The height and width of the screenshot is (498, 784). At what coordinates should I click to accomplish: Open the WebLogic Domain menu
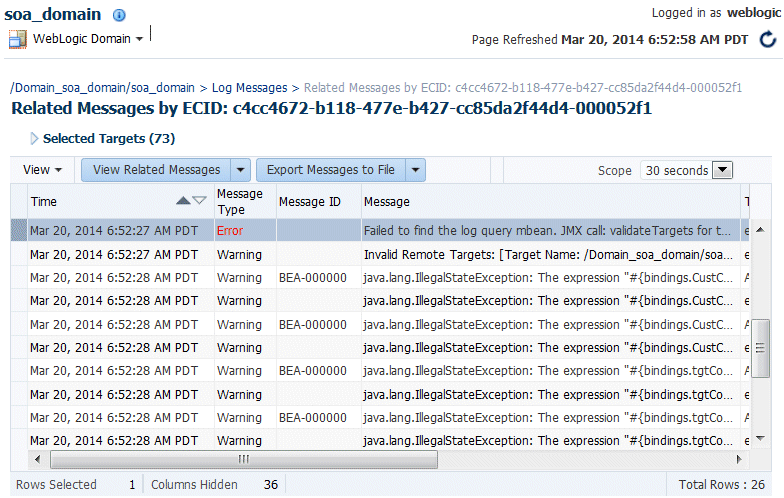[x=88, y=39]
